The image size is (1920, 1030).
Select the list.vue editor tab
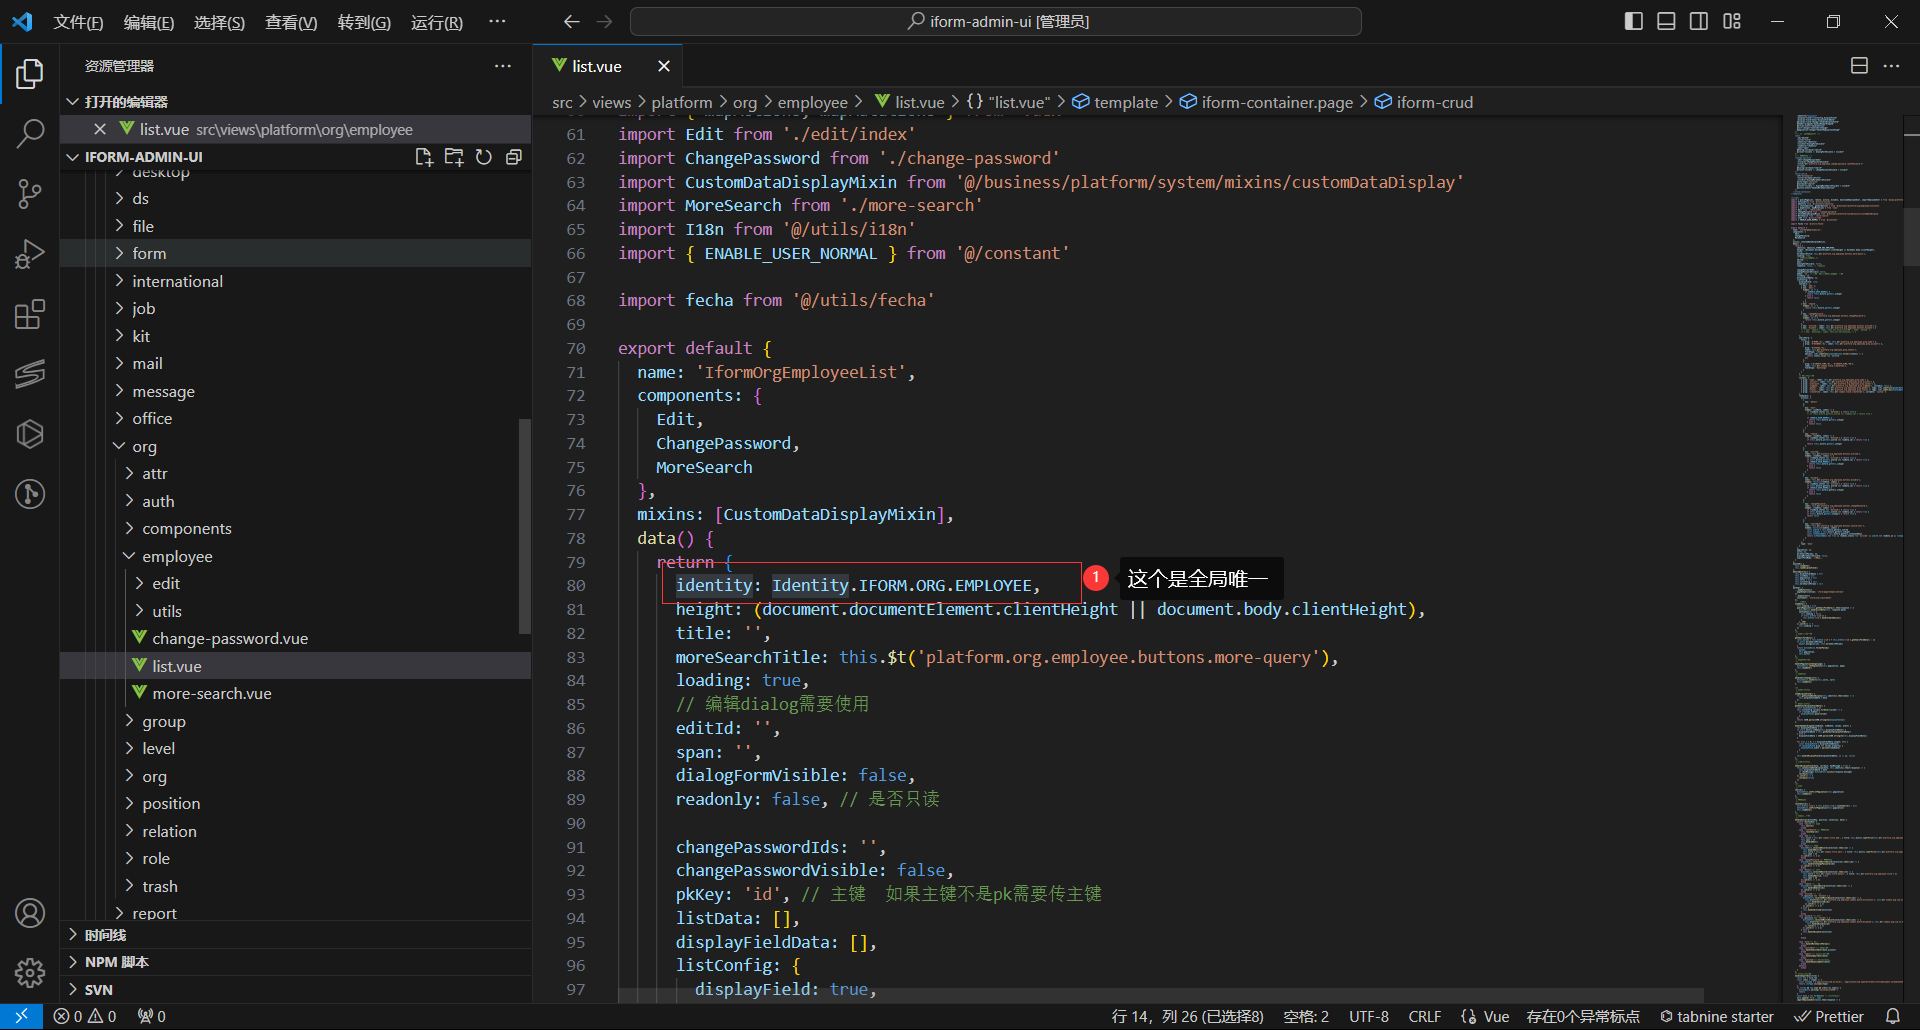pos(596,66)
